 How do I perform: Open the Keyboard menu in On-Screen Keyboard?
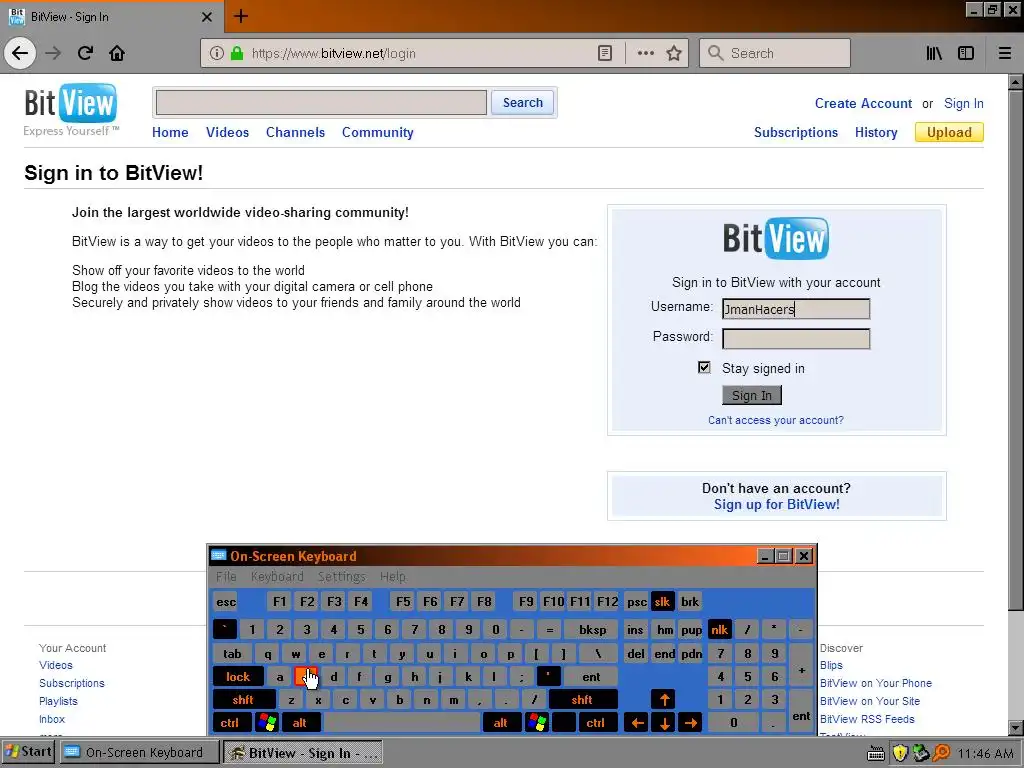pos(277,577)
